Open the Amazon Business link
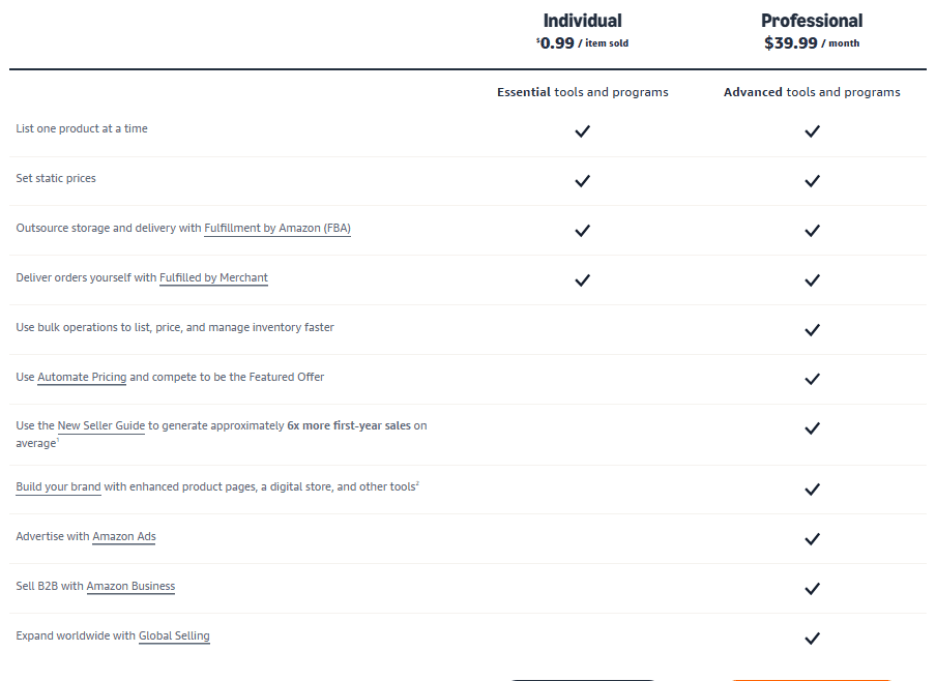The height and width of the screenshot is (681, 936). click(x=130, y=586)
